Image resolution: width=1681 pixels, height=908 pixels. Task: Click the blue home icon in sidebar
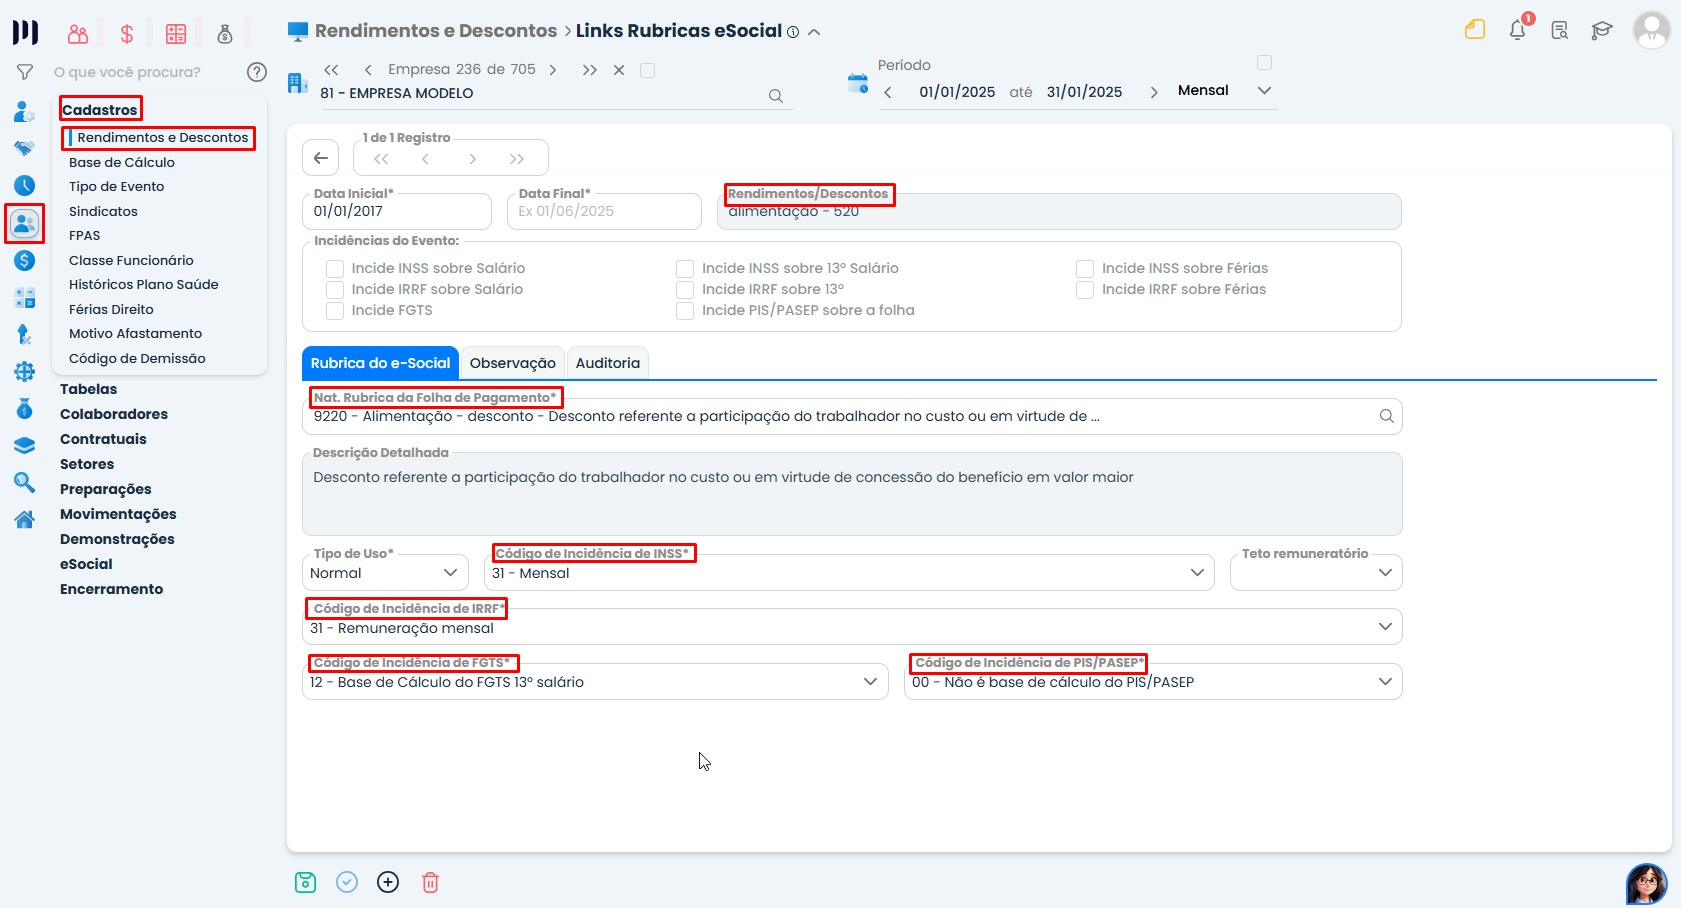[25, 520]
